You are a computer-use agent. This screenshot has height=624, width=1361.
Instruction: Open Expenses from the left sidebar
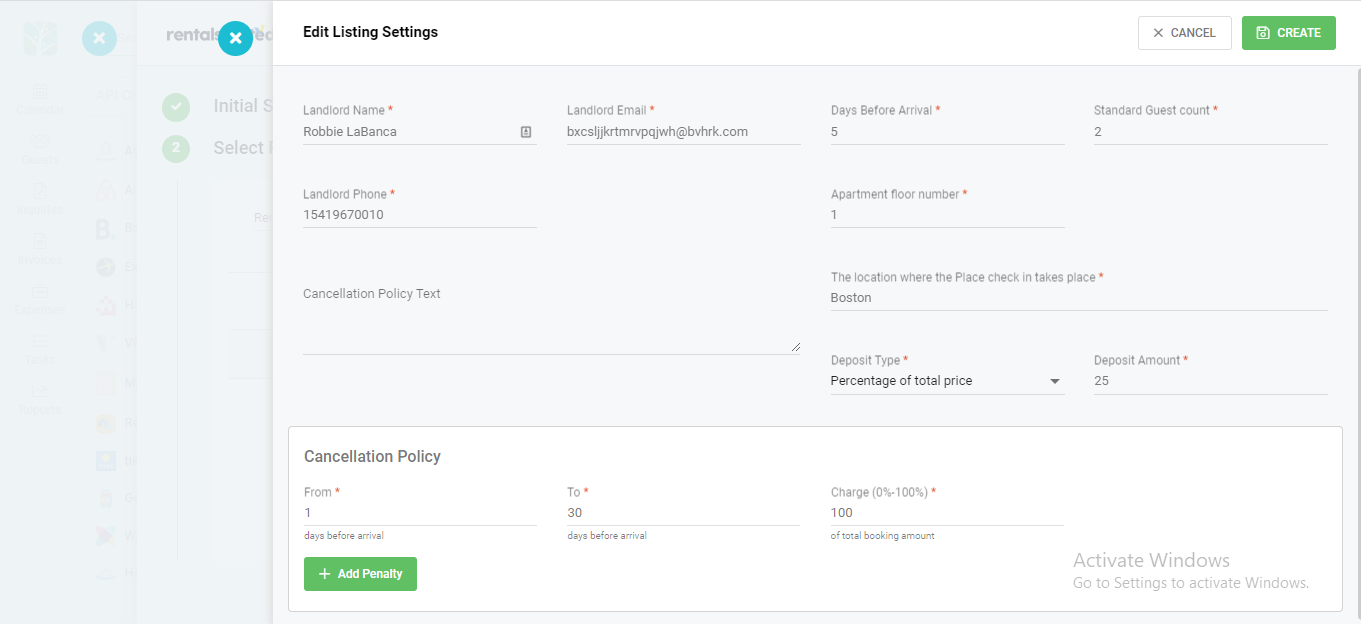[x=40, y=298]
